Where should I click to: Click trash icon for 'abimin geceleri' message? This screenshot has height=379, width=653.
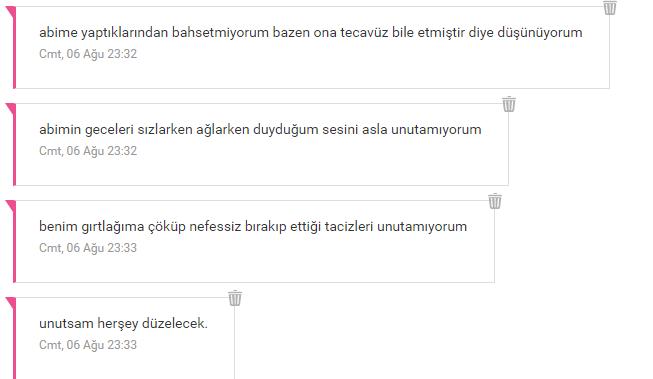pos(508,104)
